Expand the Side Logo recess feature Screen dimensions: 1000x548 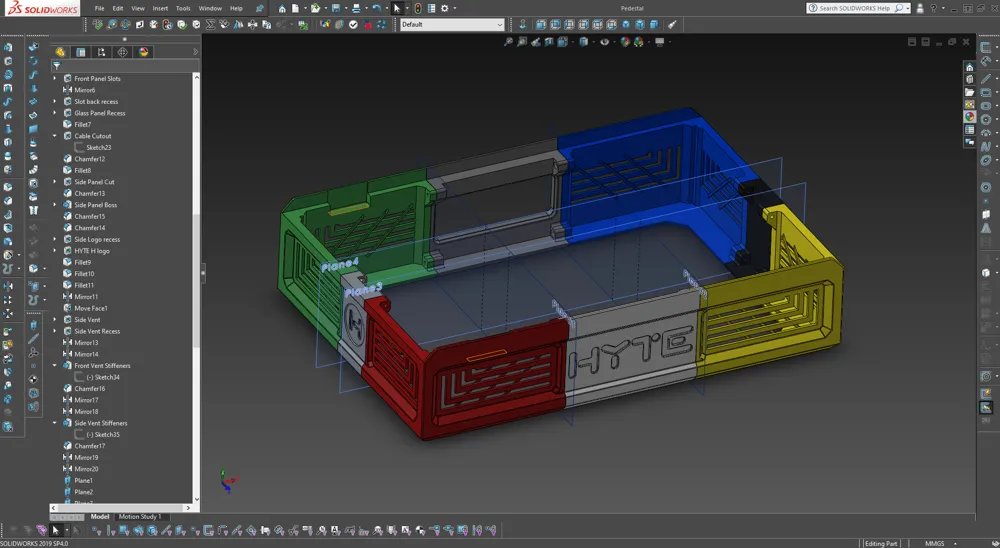pos(54,239)
